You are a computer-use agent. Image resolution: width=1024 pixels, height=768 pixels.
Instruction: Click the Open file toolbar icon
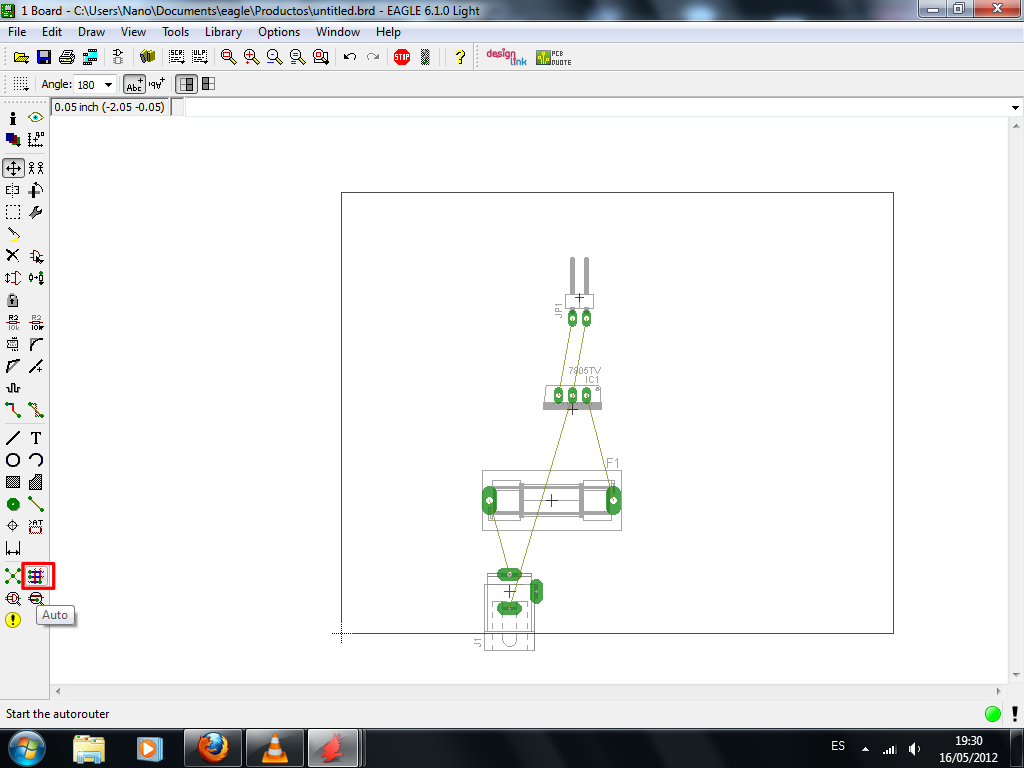[x=21, y=57]
